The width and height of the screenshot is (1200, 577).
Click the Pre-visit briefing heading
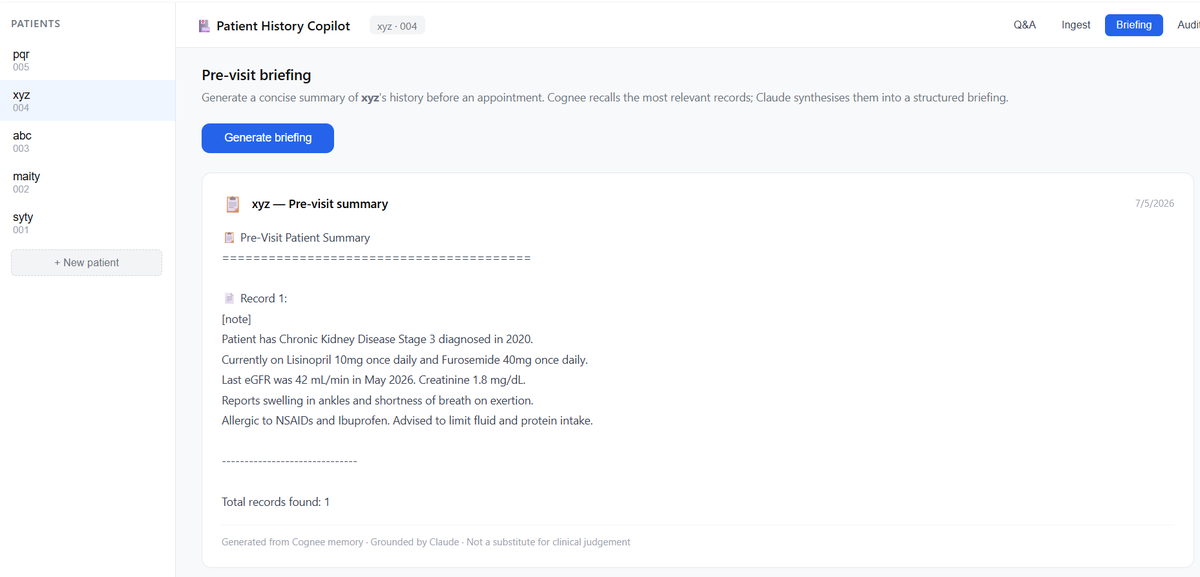pos(256,75)
